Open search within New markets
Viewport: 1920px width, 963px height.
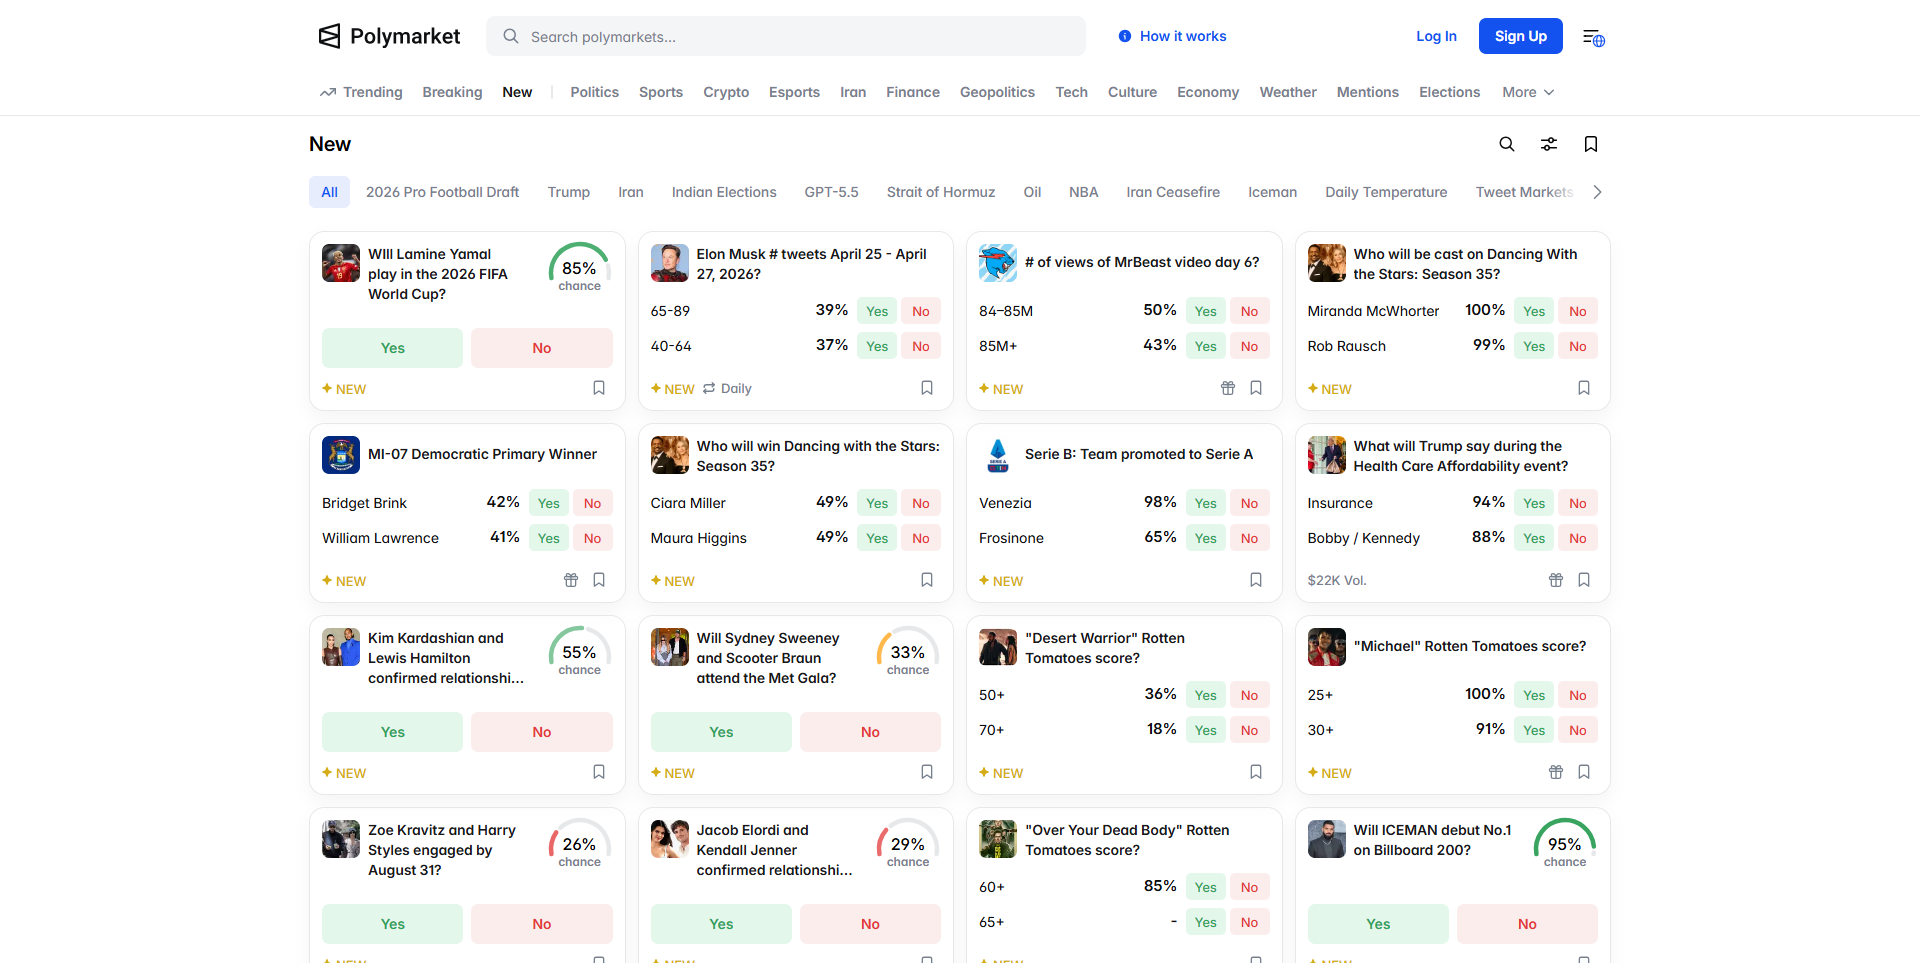(1506, 144)
